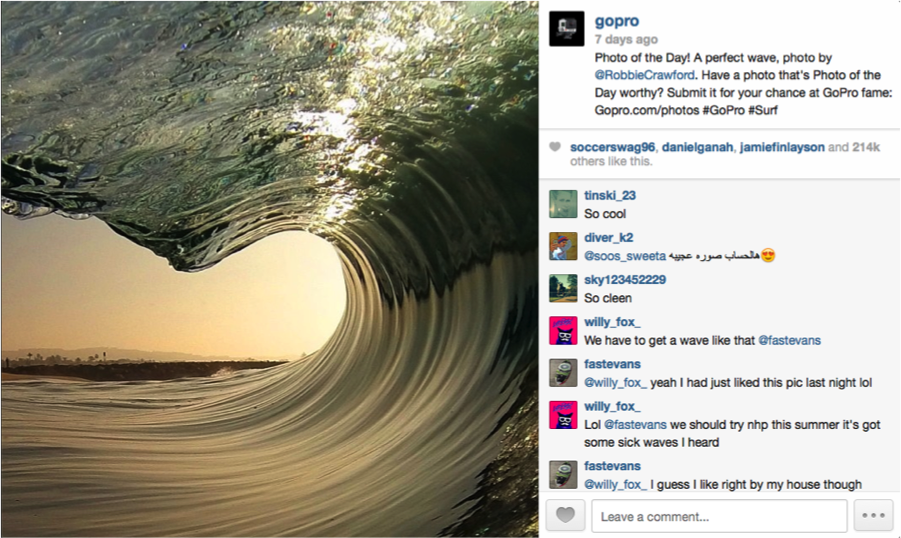Click willy_fox_ avatar beside 'Lol' comment
The image size is (901, 538).
point(563,415)
